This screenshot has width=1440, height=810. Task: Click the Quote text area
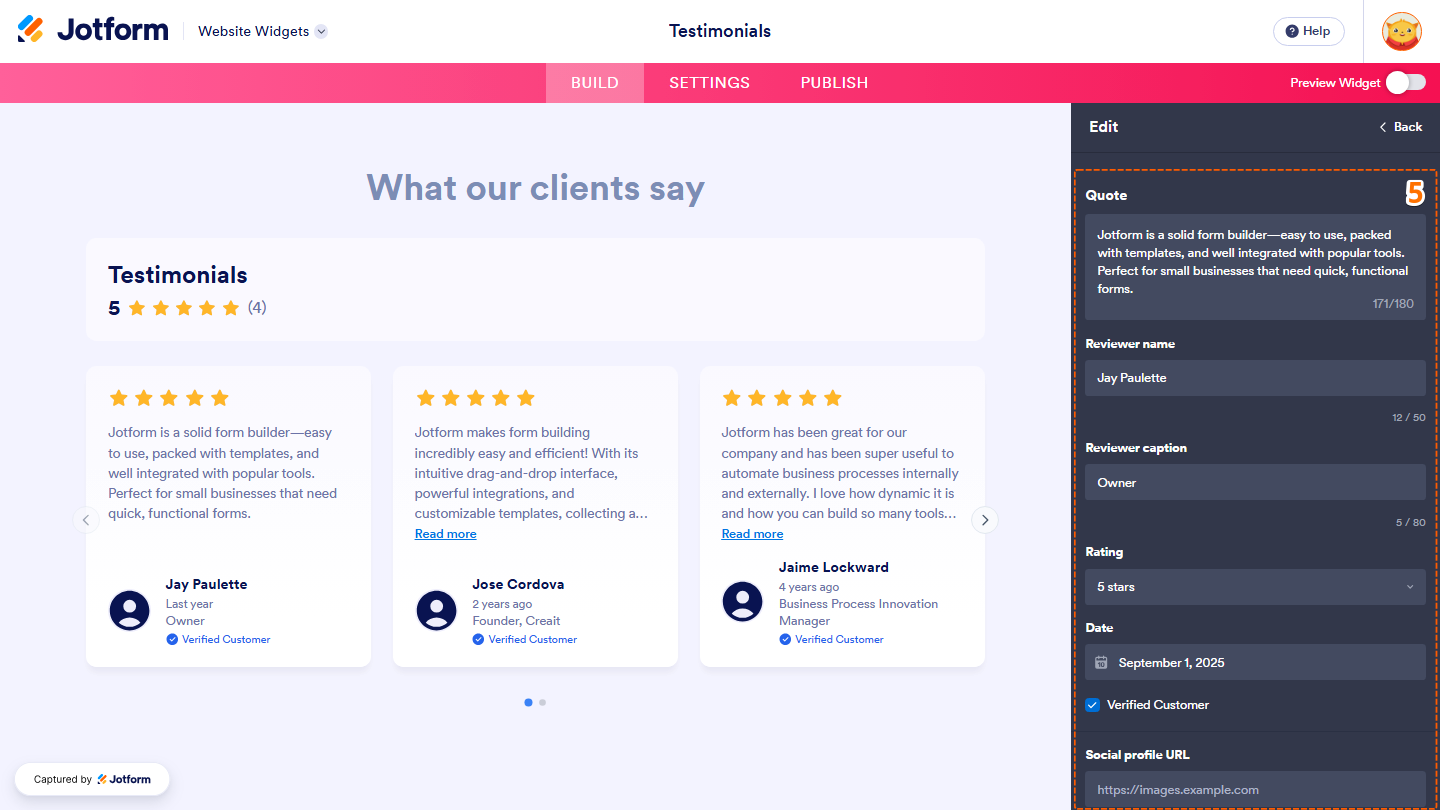pos(1255,267)
